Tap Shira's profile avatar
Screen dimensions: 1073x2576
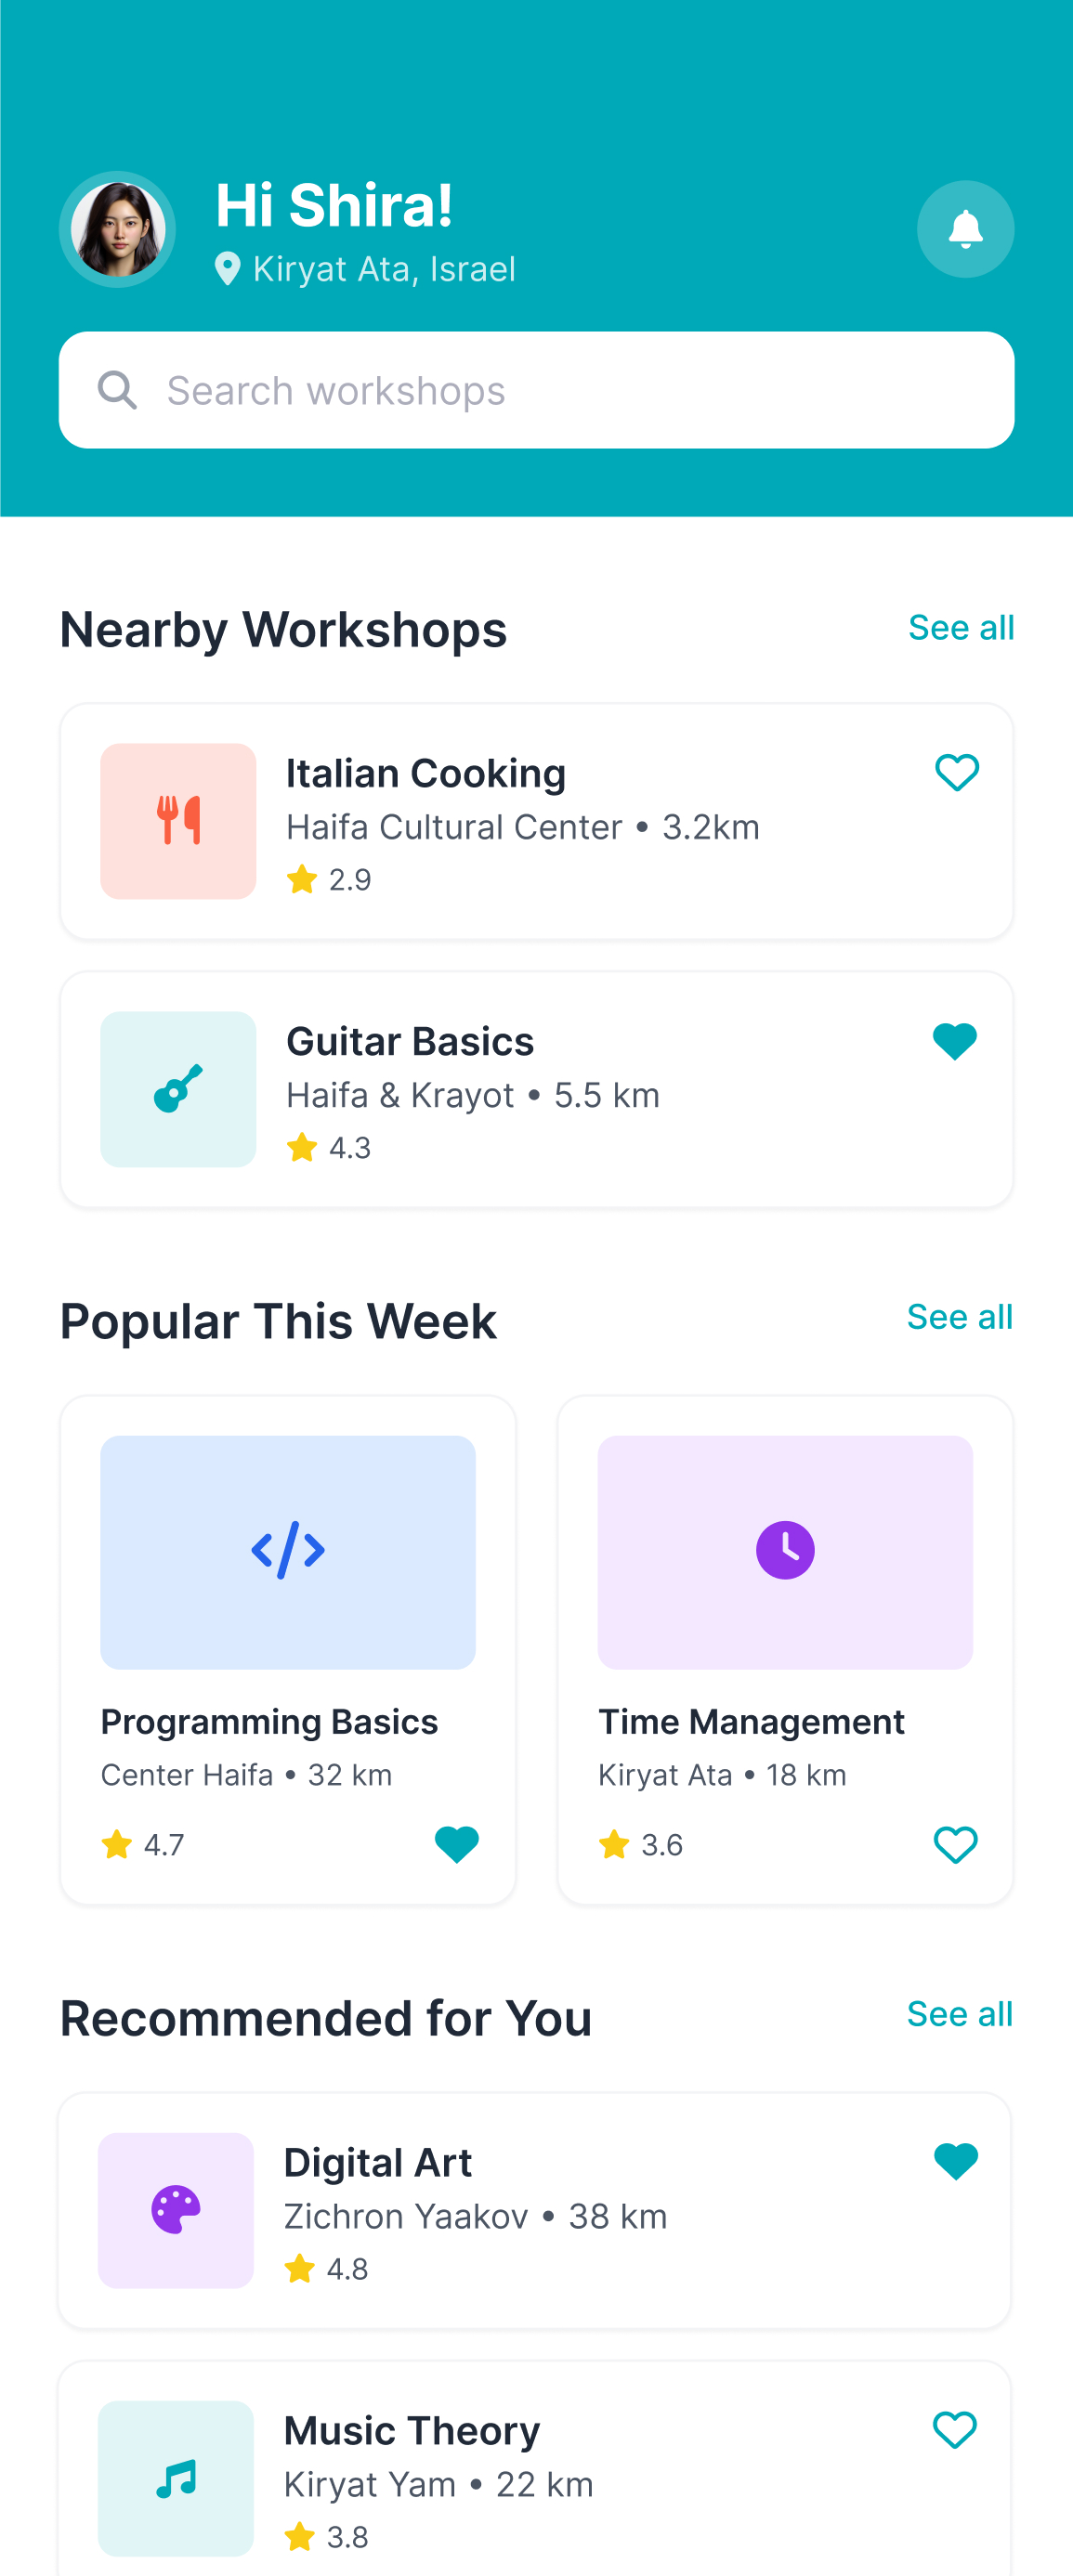[118, 229]
